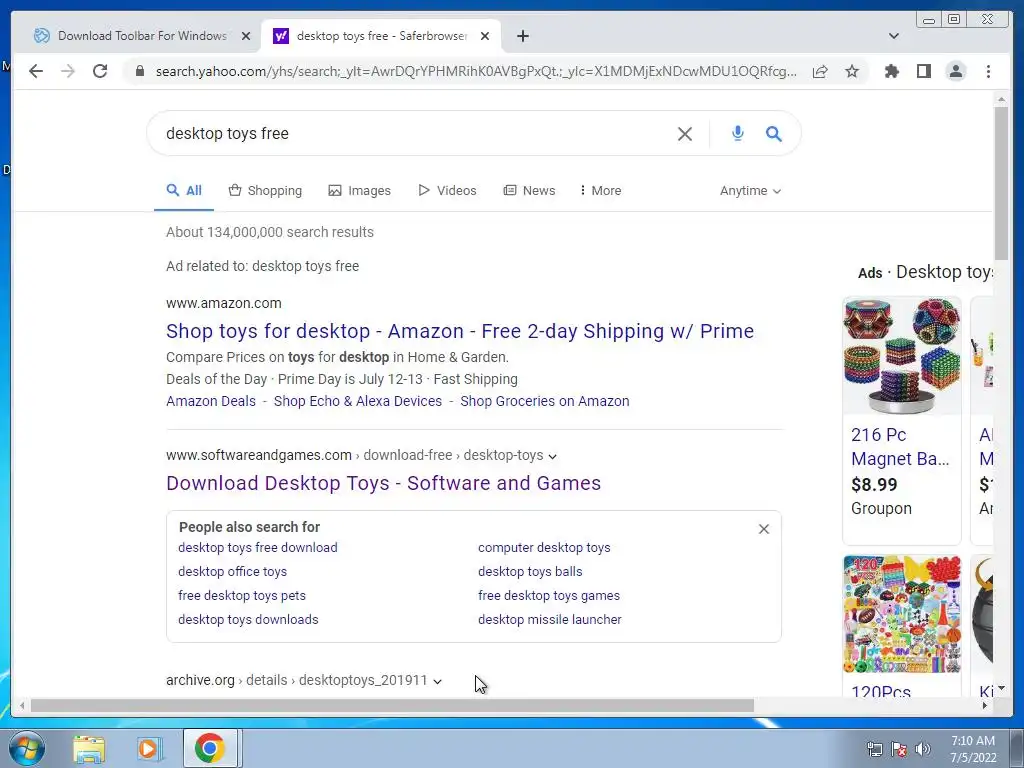
Task: Search desktop missile launcher suggestion
Action: 550,620
